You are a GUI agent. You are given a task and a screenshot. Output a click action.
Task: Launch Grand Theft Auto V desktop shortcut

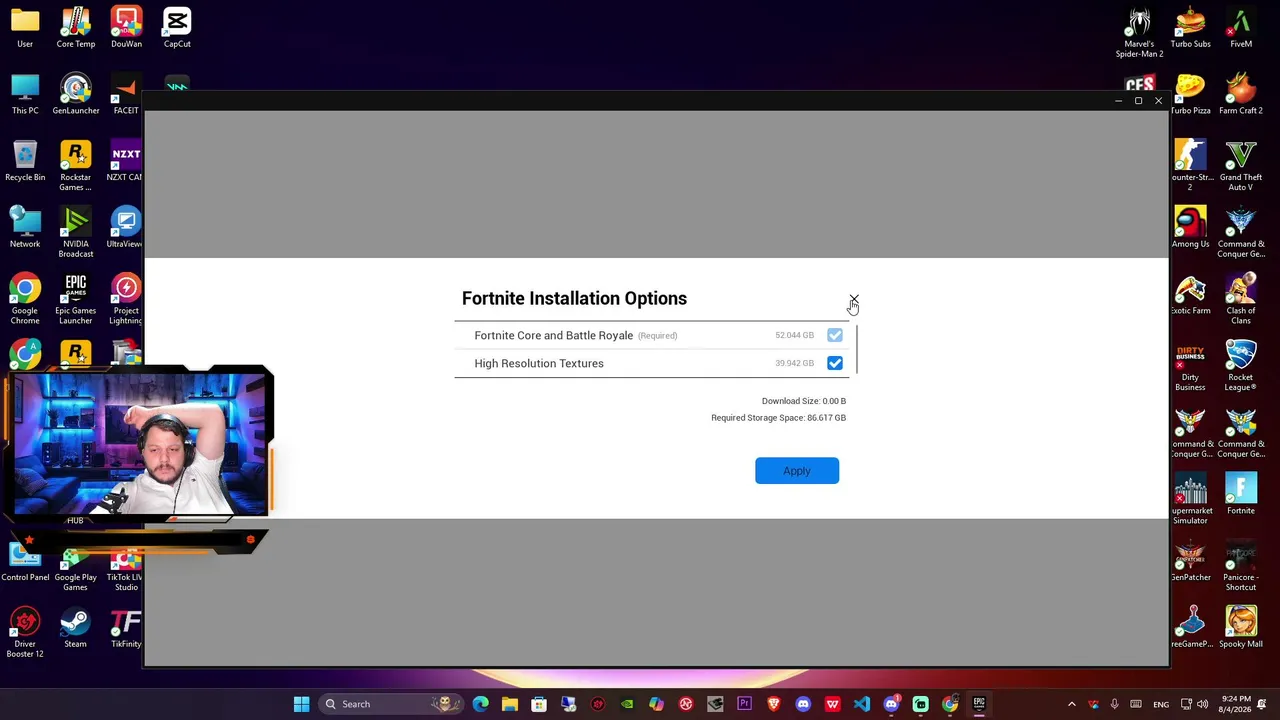click(x=1241, y=166)
